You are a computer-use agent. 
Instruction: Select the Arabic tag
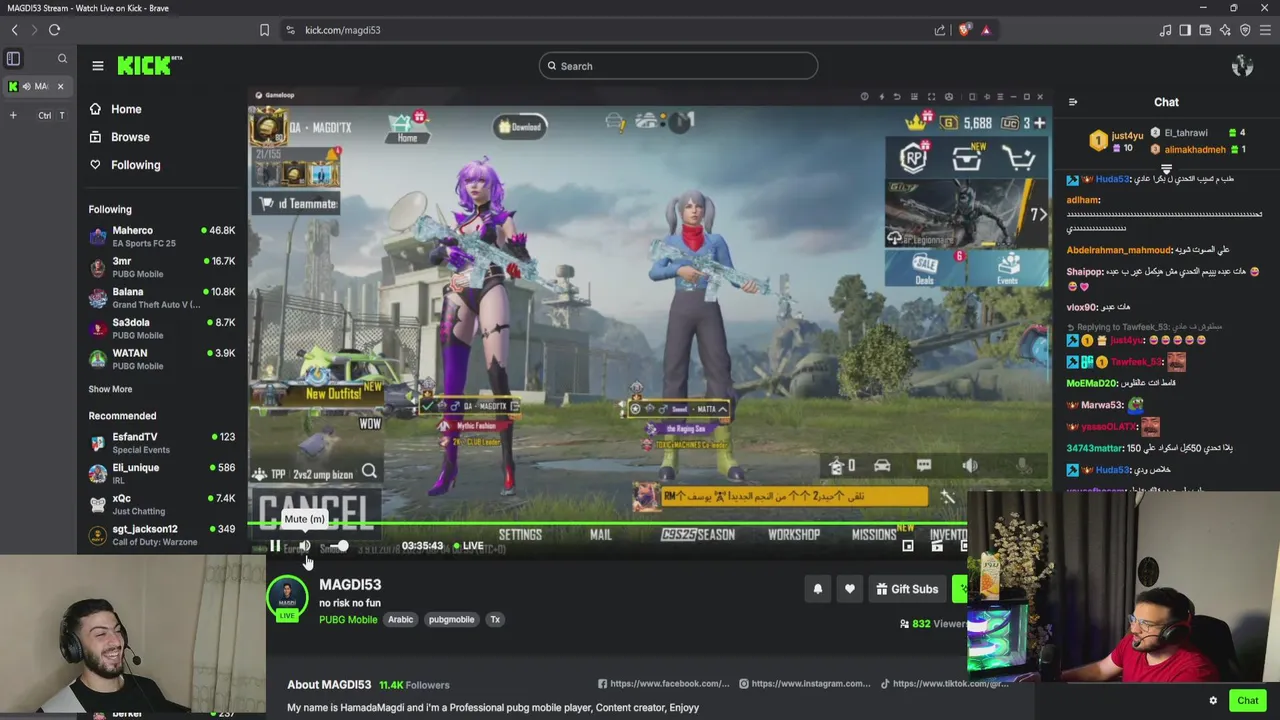click(x=400, y=620)
